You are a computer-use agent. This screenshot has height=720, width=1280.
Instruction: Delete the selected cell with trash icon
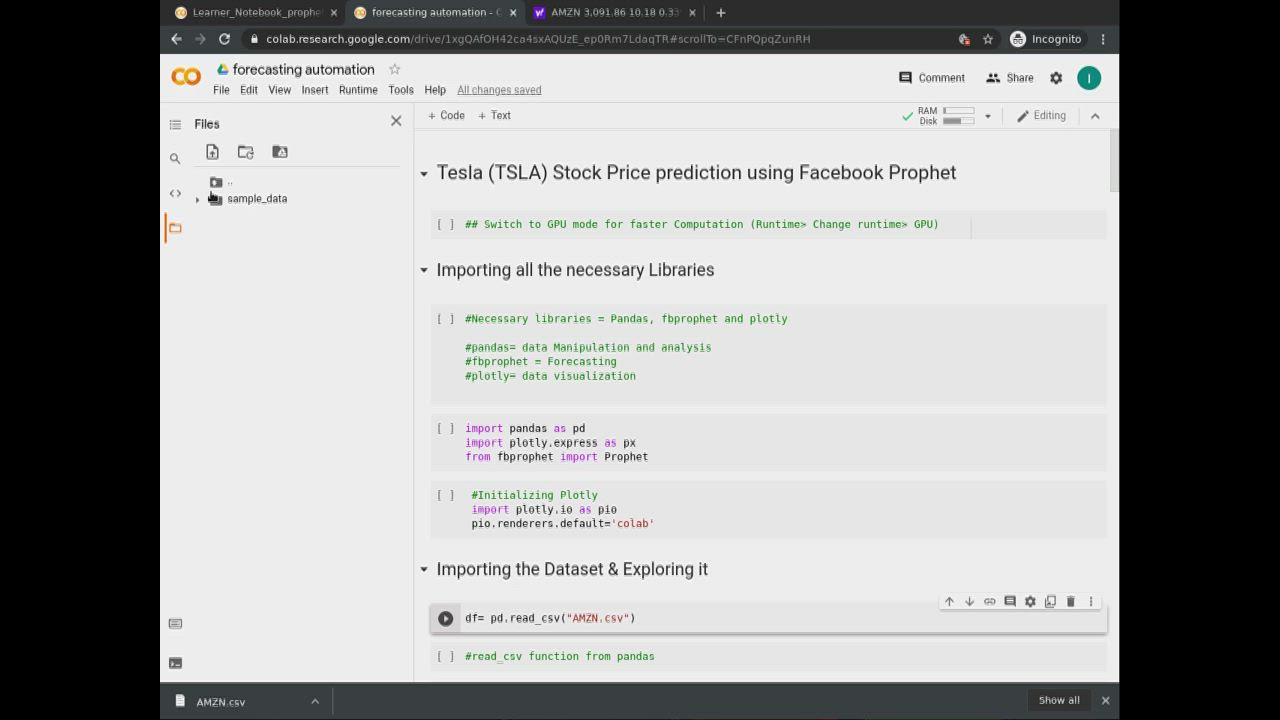[1070, 601]
